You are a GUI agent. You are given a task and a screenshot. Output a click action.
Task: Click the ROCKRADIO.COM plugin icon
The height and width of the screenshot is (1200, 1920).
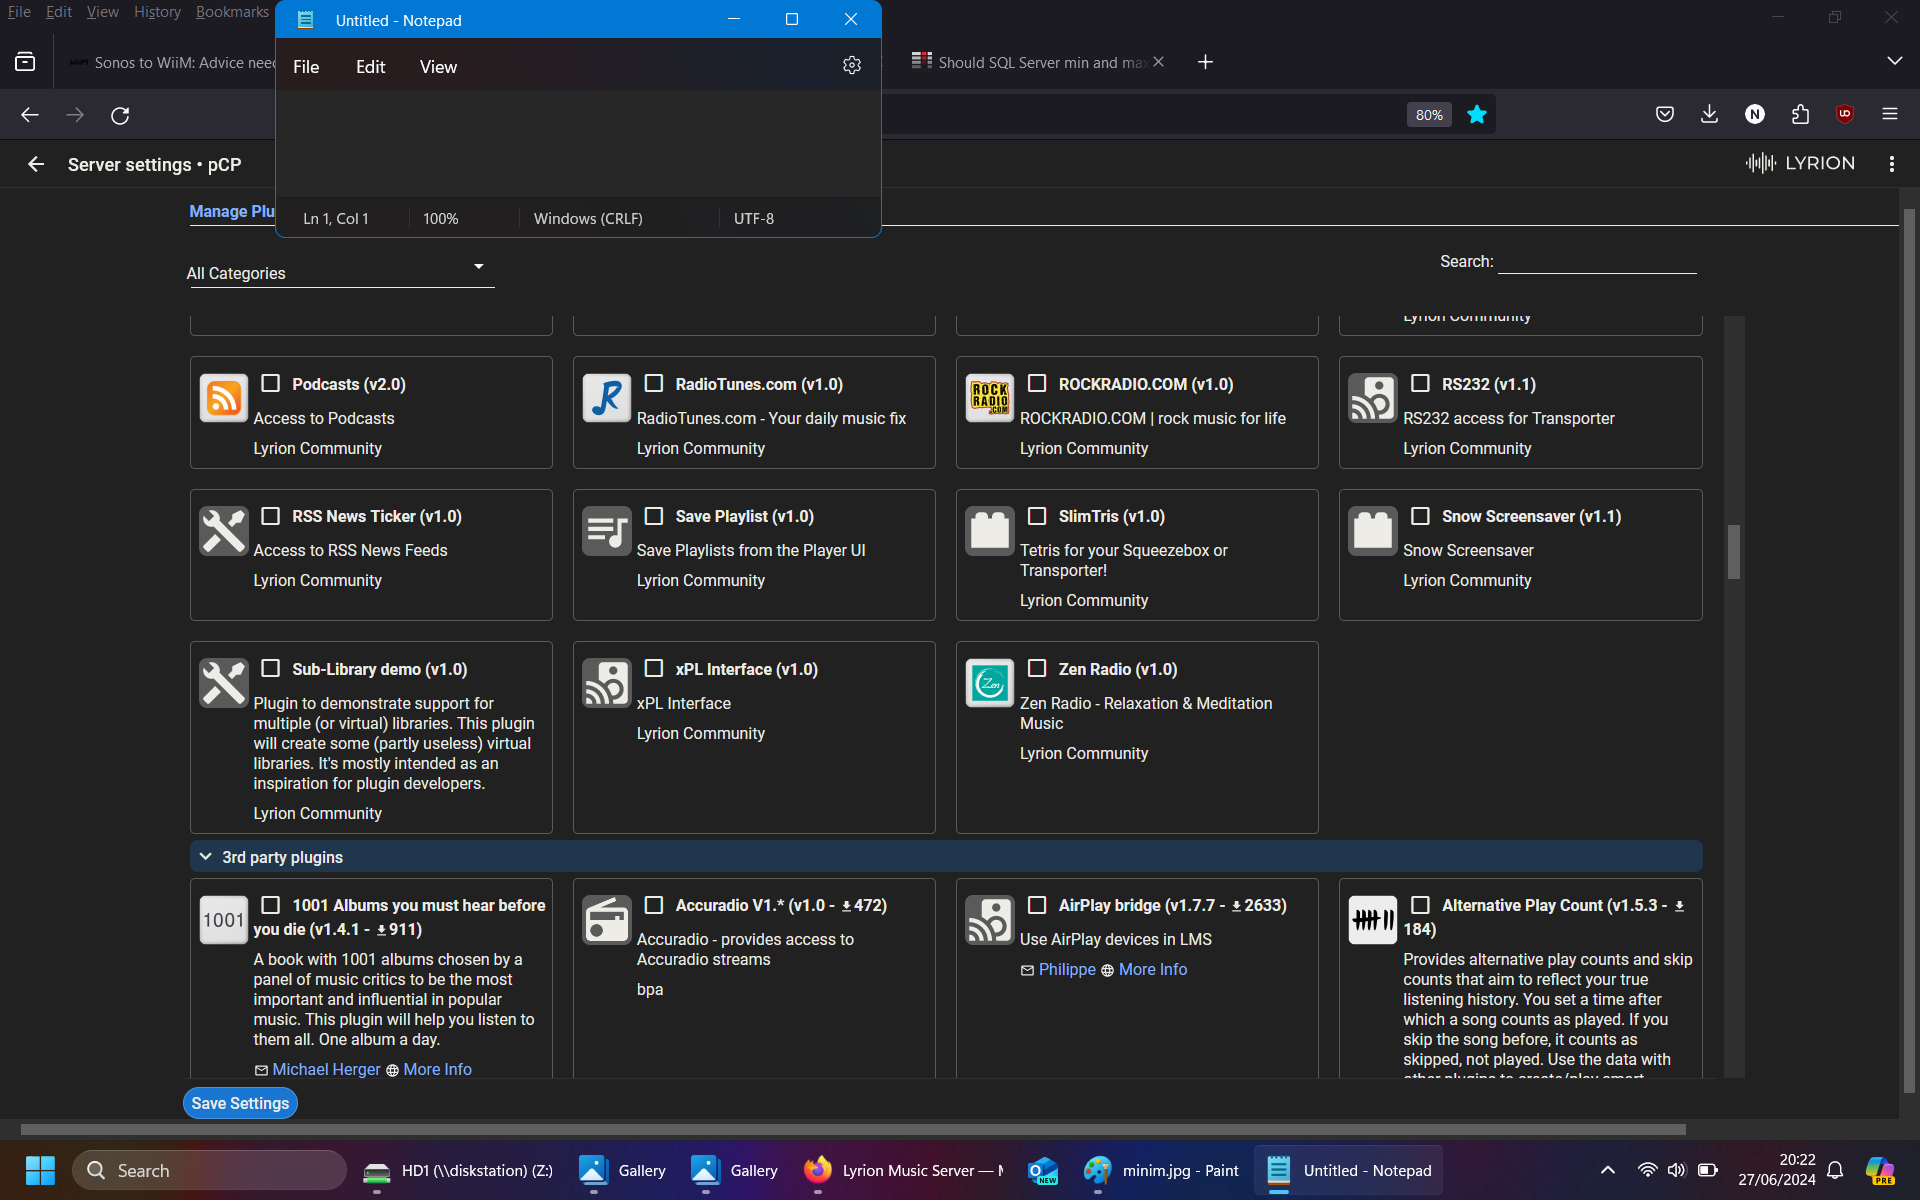[x=990, y=398]
